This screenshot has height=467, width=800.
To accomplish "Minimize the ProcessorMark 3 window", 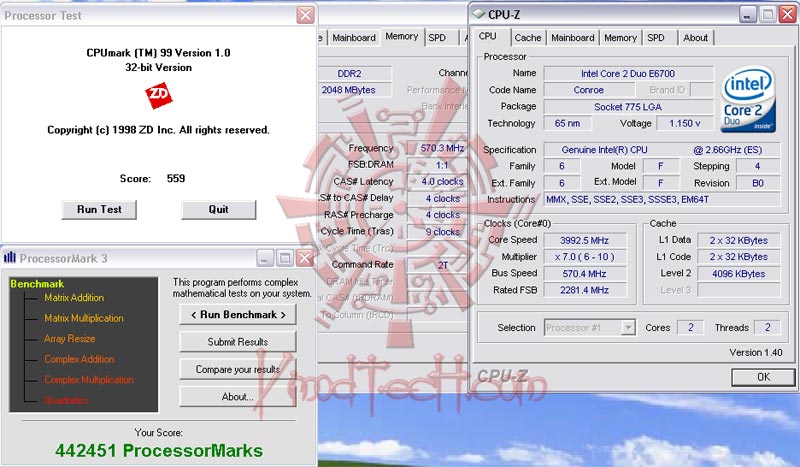I will (264, 258).
